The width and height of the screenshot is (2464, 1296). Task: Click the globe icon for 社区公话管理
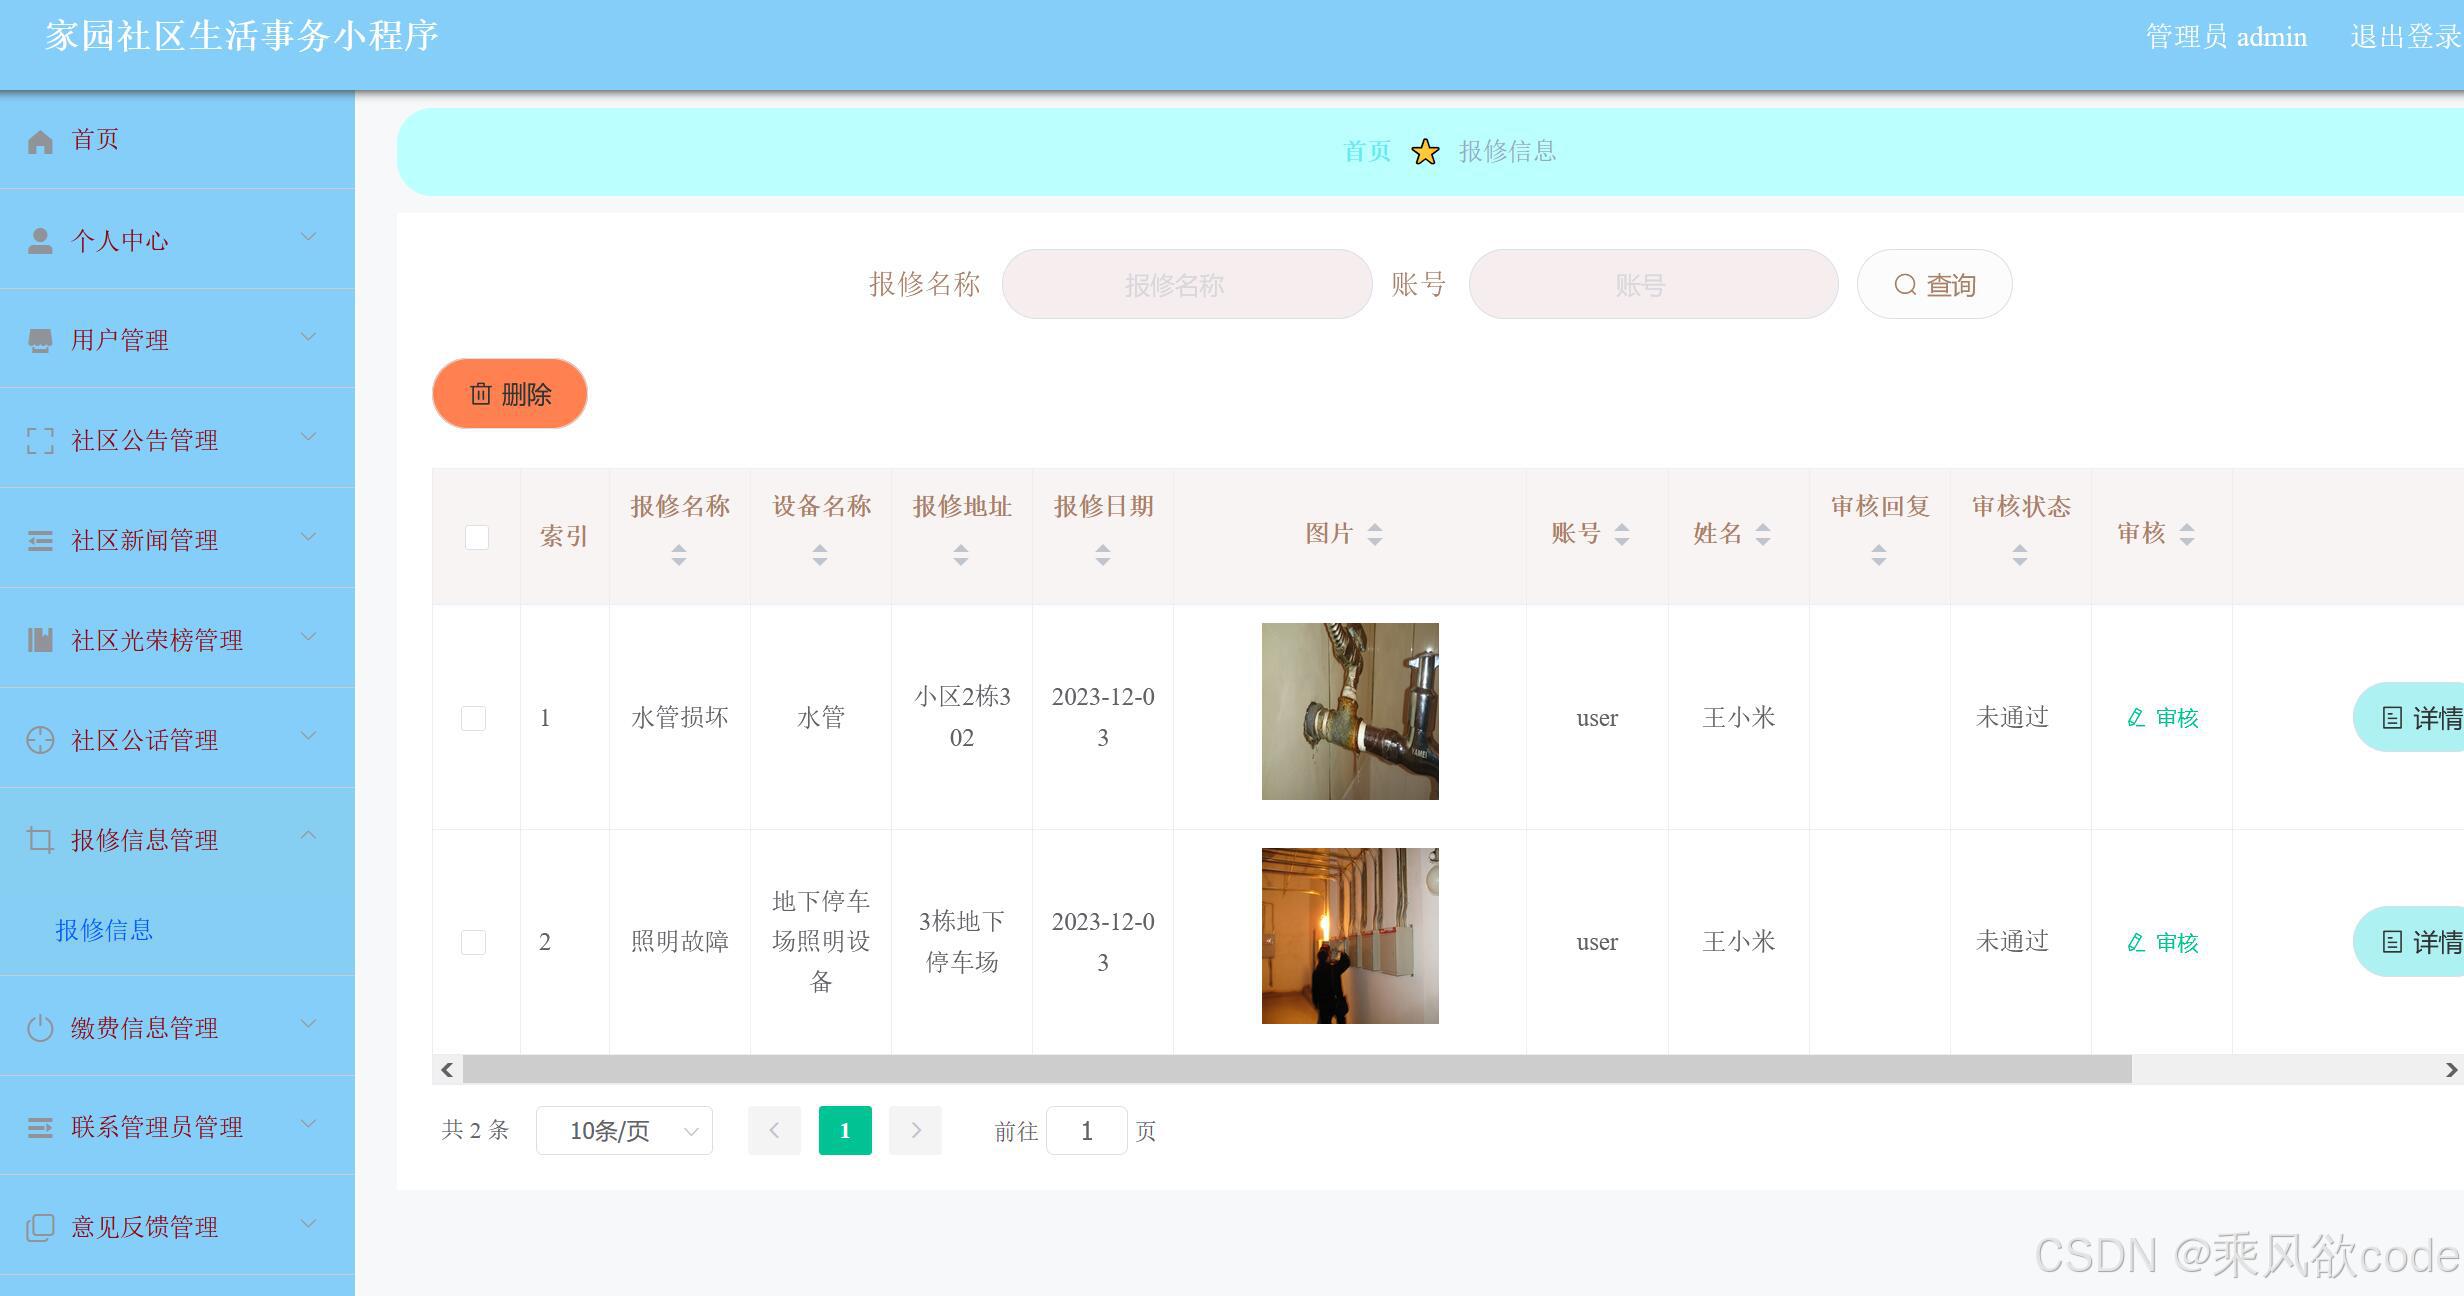[41, 739]
